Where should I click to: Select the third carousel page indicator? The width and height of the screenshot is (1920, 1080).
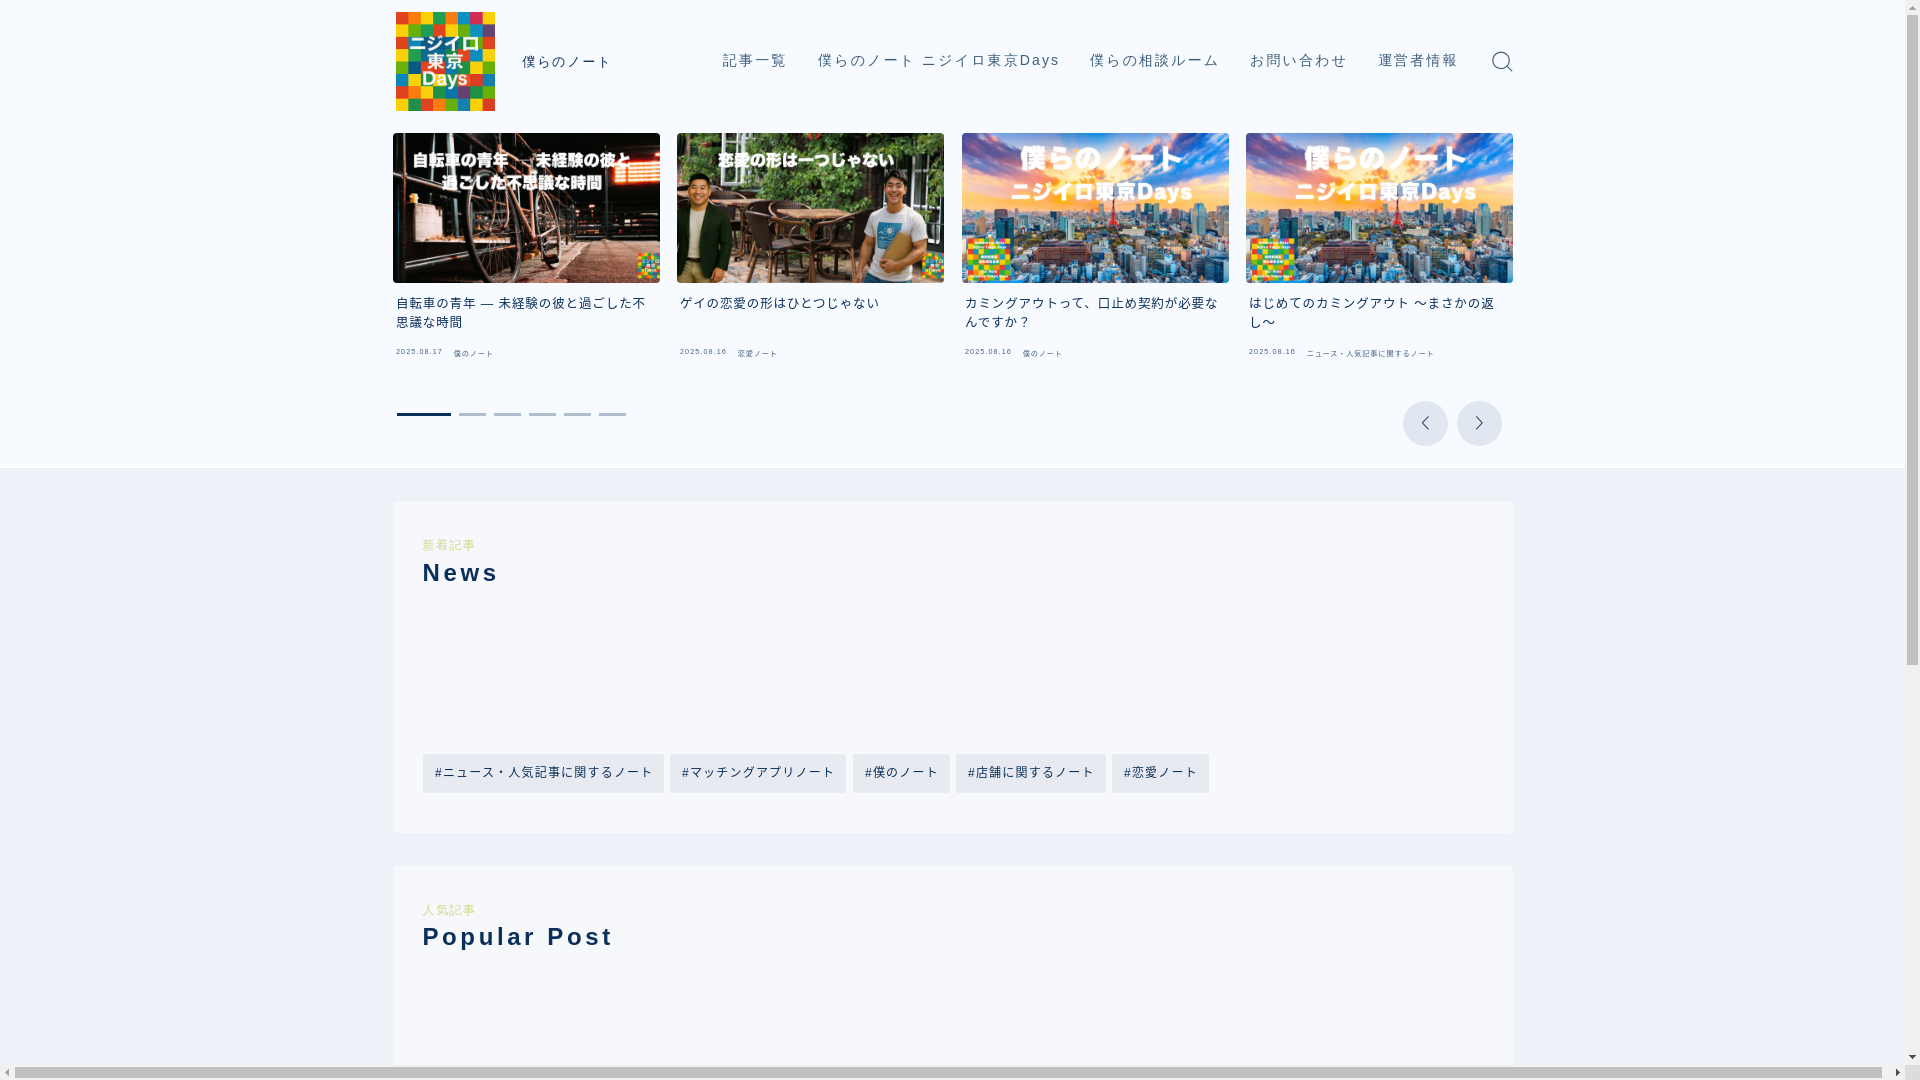[x=507, y=414]
